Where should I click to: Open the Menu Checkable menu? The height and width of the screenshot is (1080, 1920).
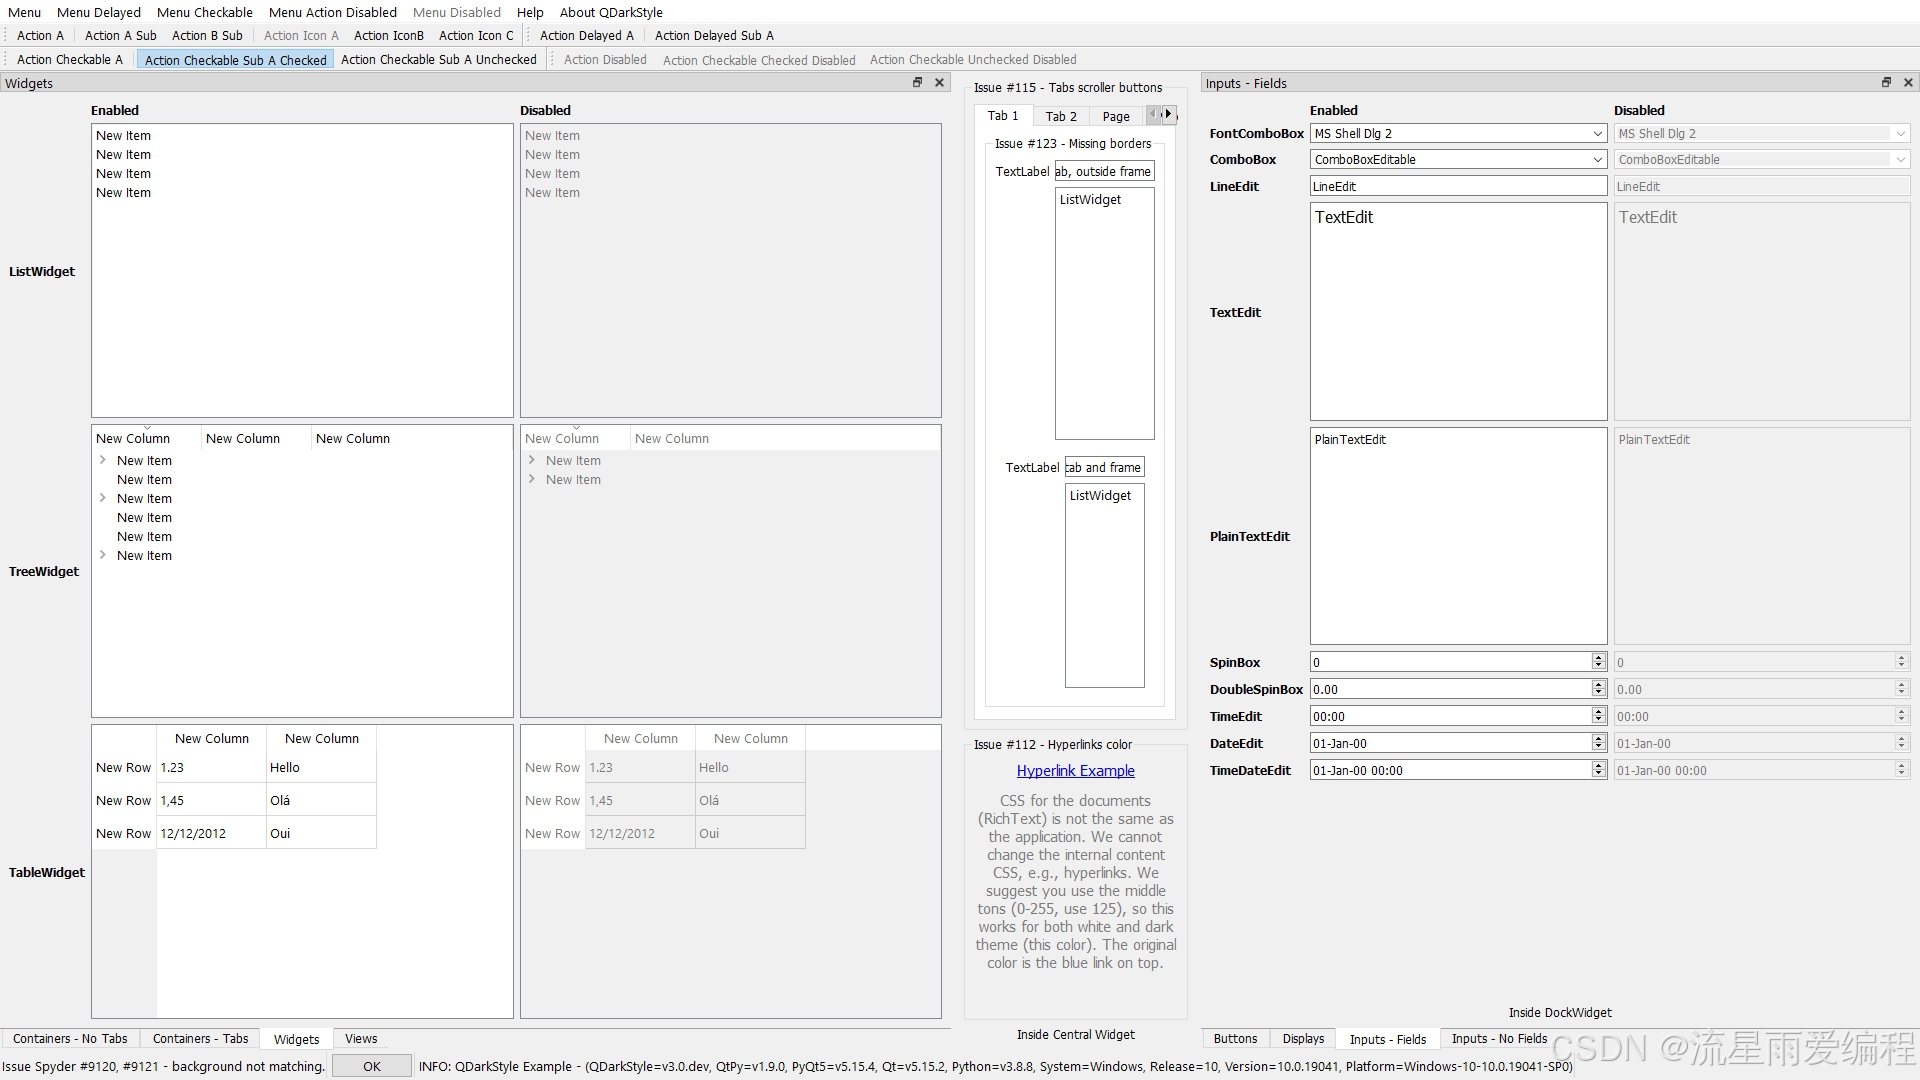click(x=204, y=13)
